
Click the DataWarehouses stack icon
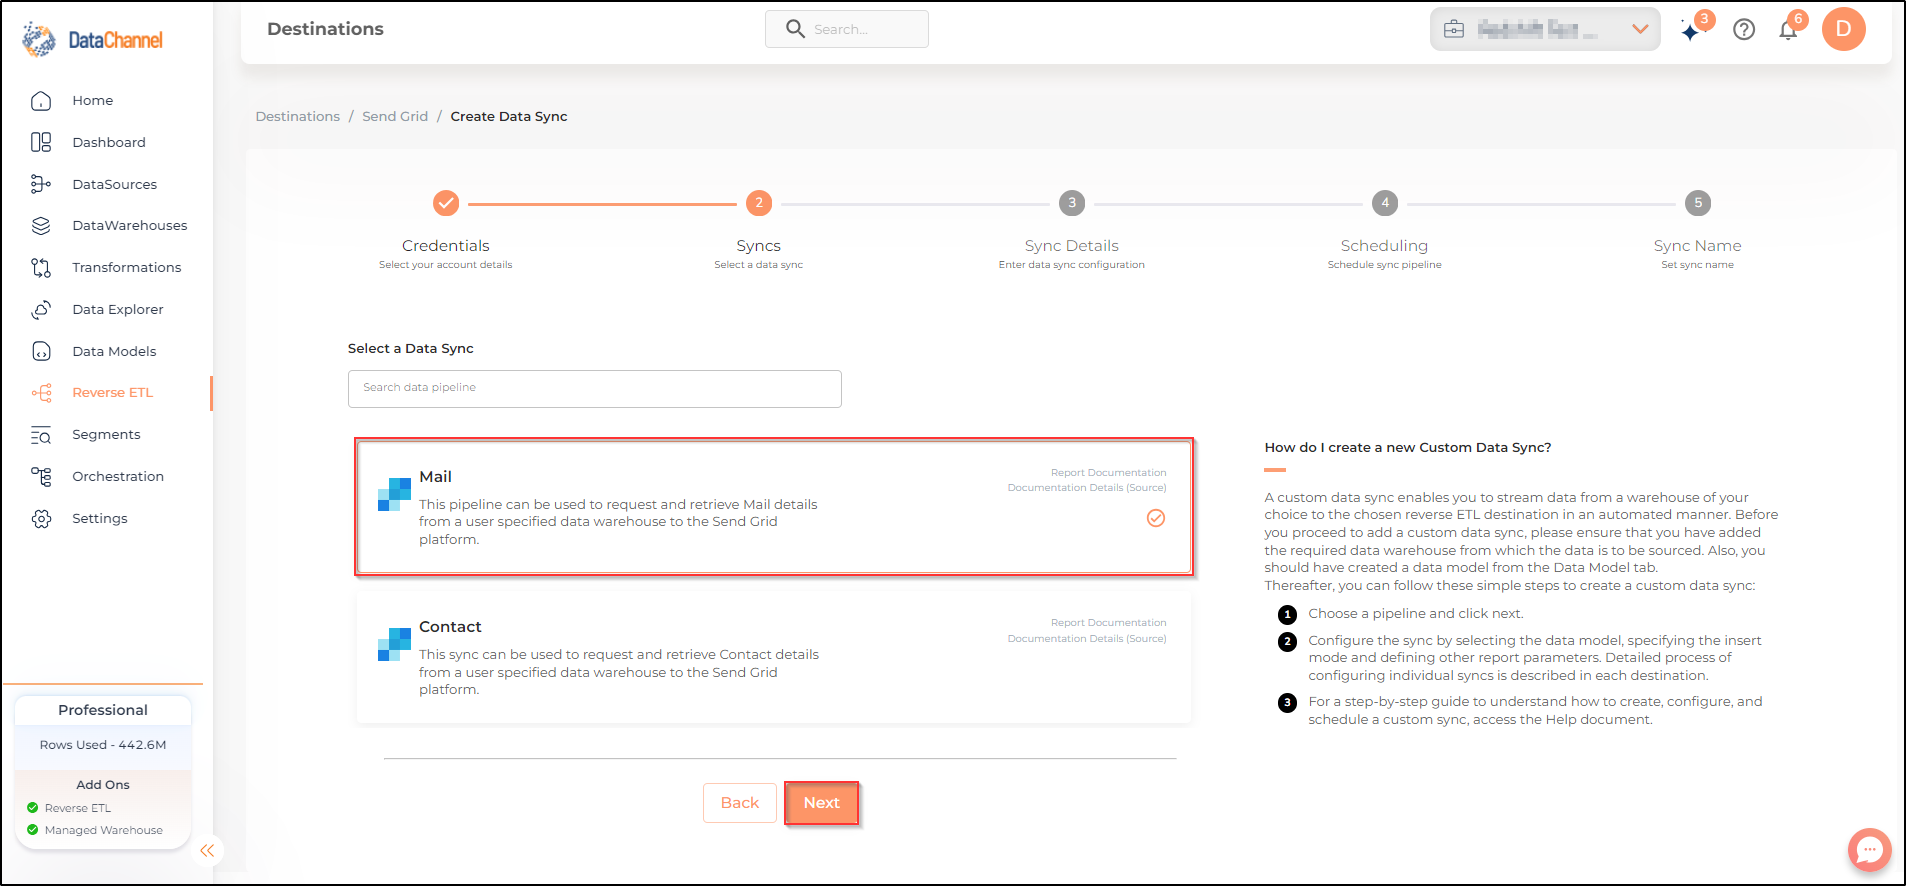pyautogui.click(x=41, y=226)
